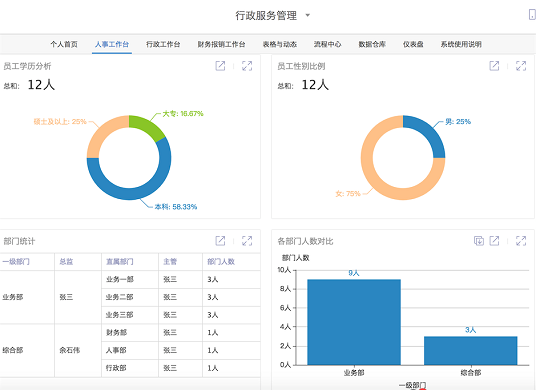The image size is (536, 390).
Task: Click the 业务部 bar showing 9人
Action: pos(354,322)
